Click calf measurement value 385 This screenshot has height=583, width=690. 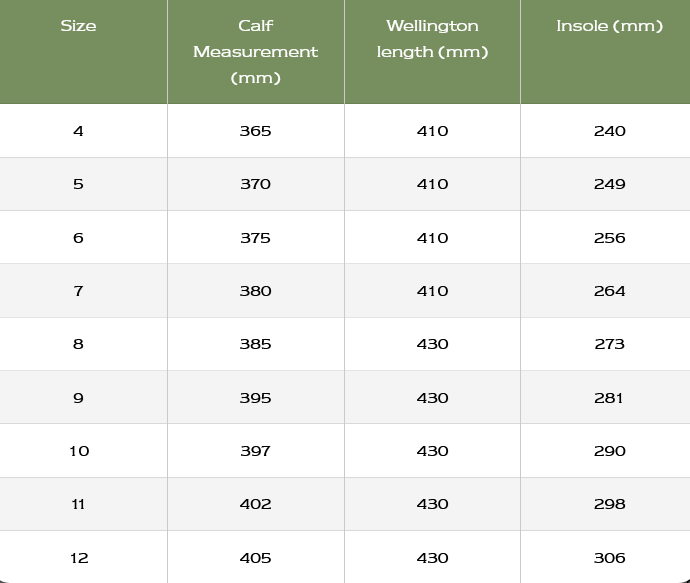coord(256,344)
